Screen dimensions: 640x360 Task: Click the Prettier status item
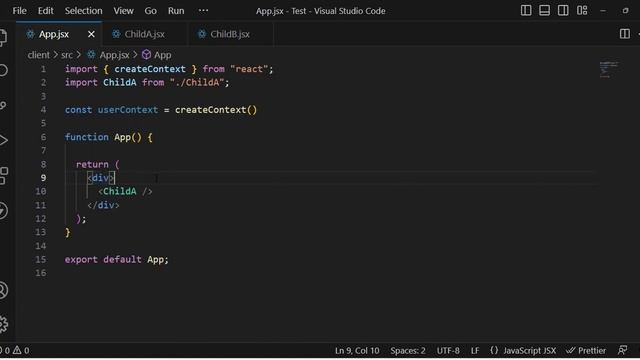586,351
